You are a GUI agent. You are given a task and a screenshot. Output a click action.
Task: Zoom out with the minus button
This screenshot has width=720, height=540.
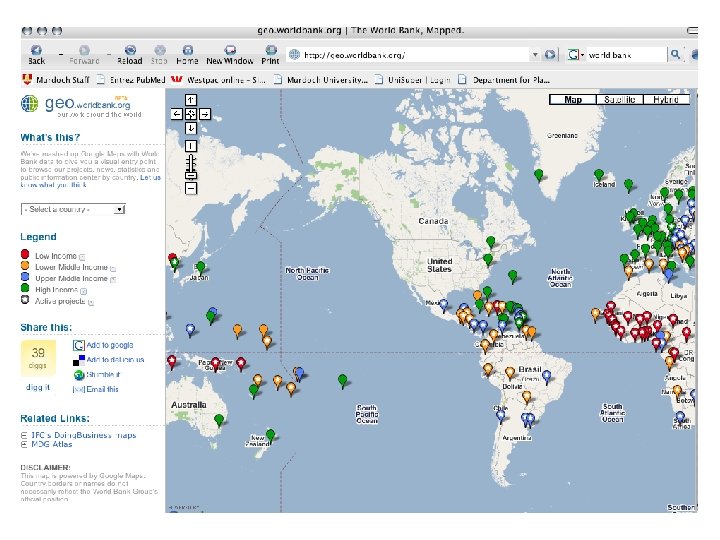pos(191,188)
